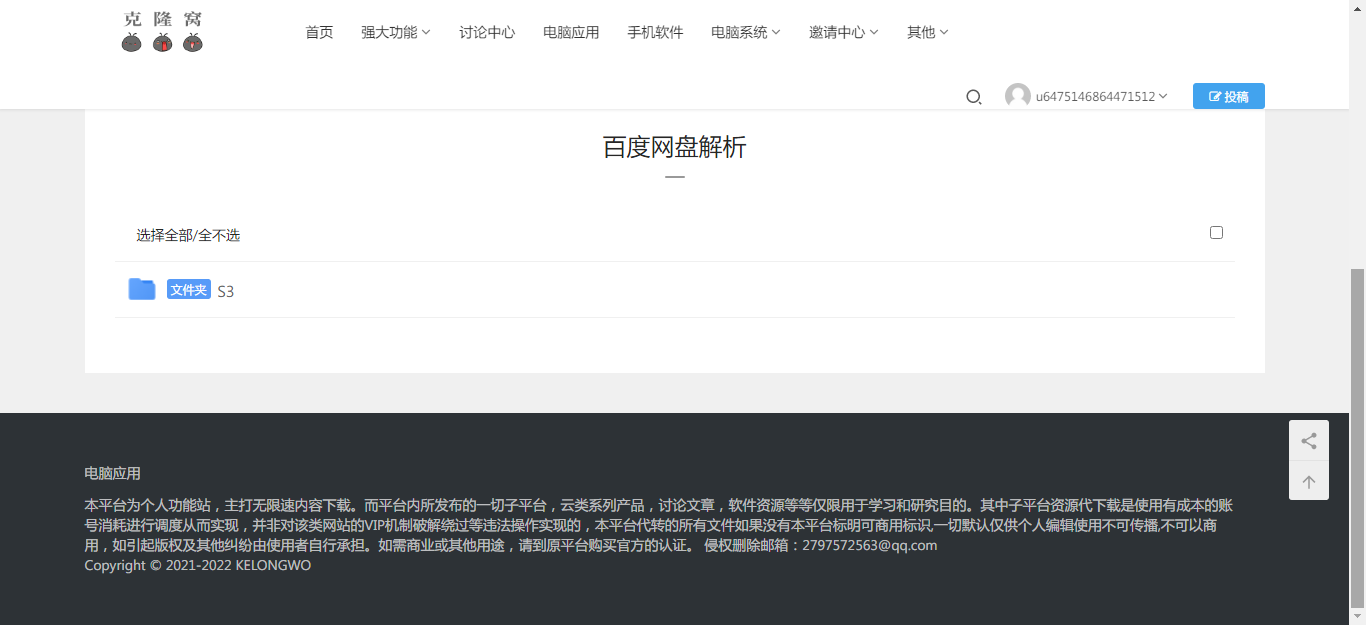
Task: Click the 百度网盘解析 page heading
Action: click(x=675, y=148)
